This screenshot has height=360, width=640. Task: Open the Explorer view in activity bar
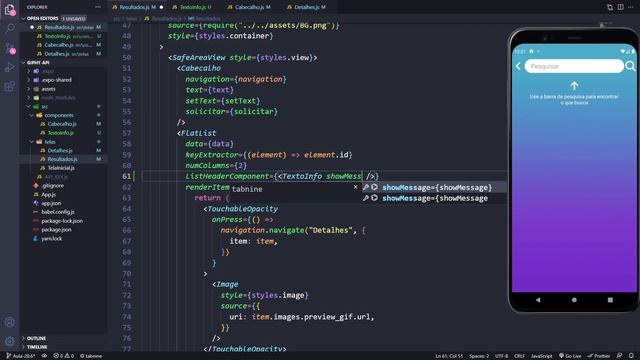tap(9, 9)
